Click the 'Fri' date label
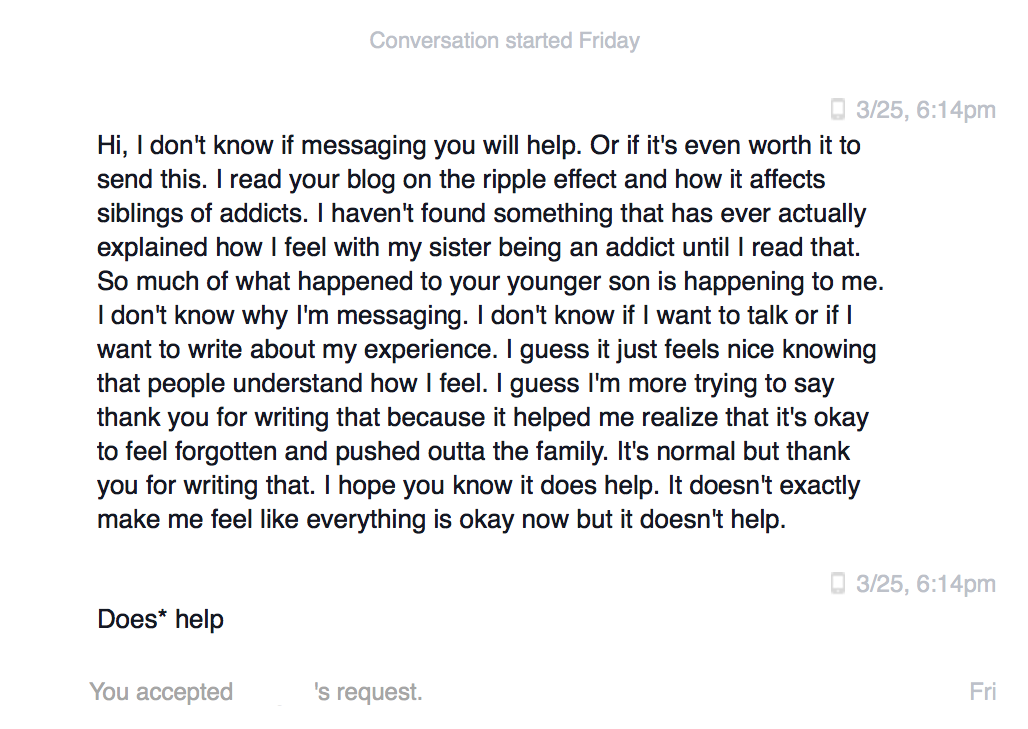Screen dimensions: 1028x729 [982, 692]
